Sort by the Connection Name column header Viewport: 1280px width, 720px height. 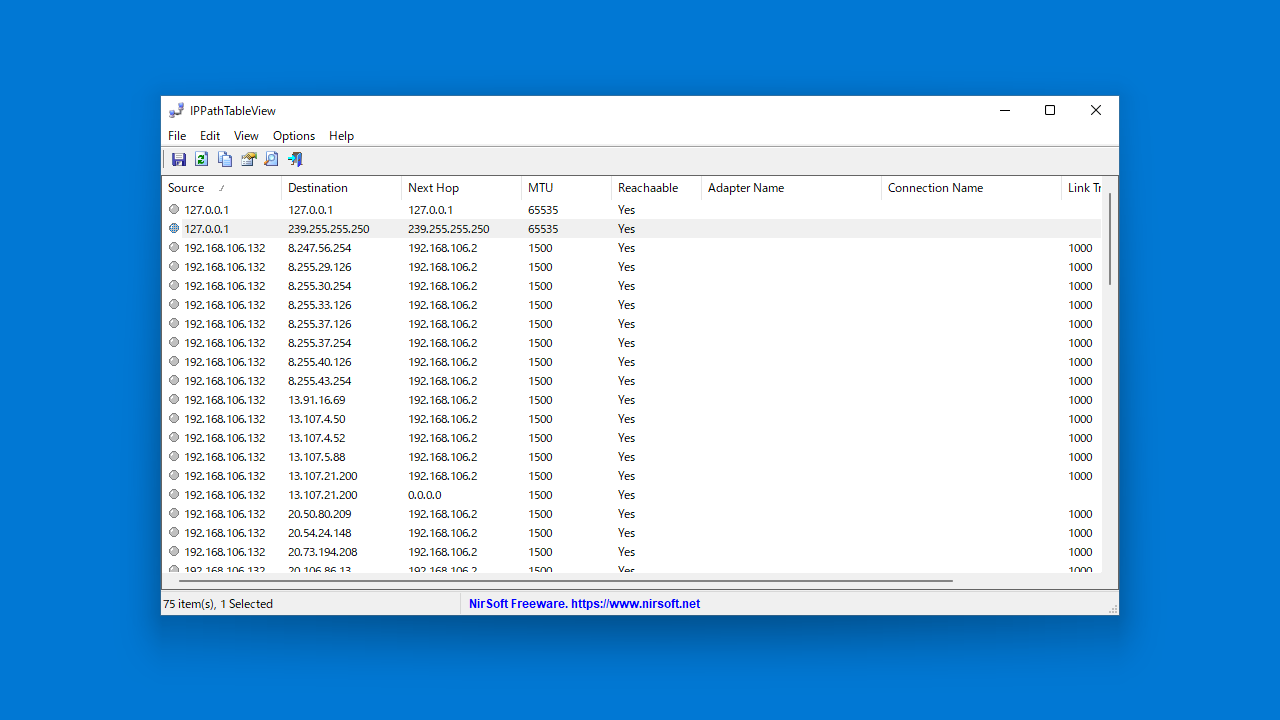click(x=972, y=188)
